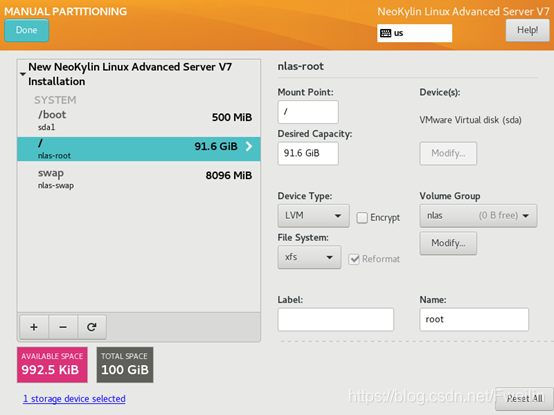Open the Help! button

[528, 30]
